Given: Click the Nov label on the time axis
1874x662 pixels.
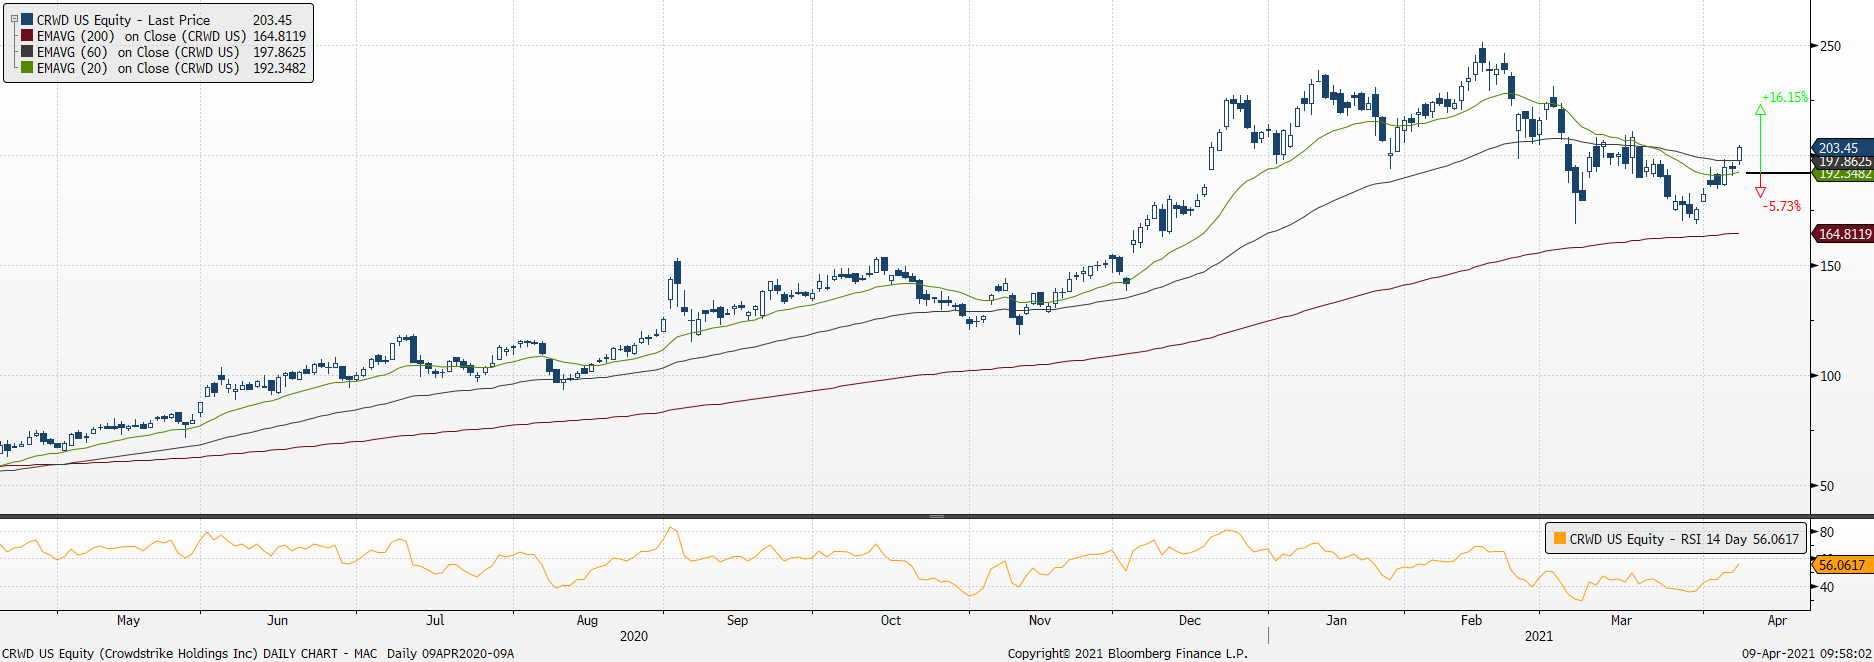Looking at the screenshot, I should tap(1040, 620).
